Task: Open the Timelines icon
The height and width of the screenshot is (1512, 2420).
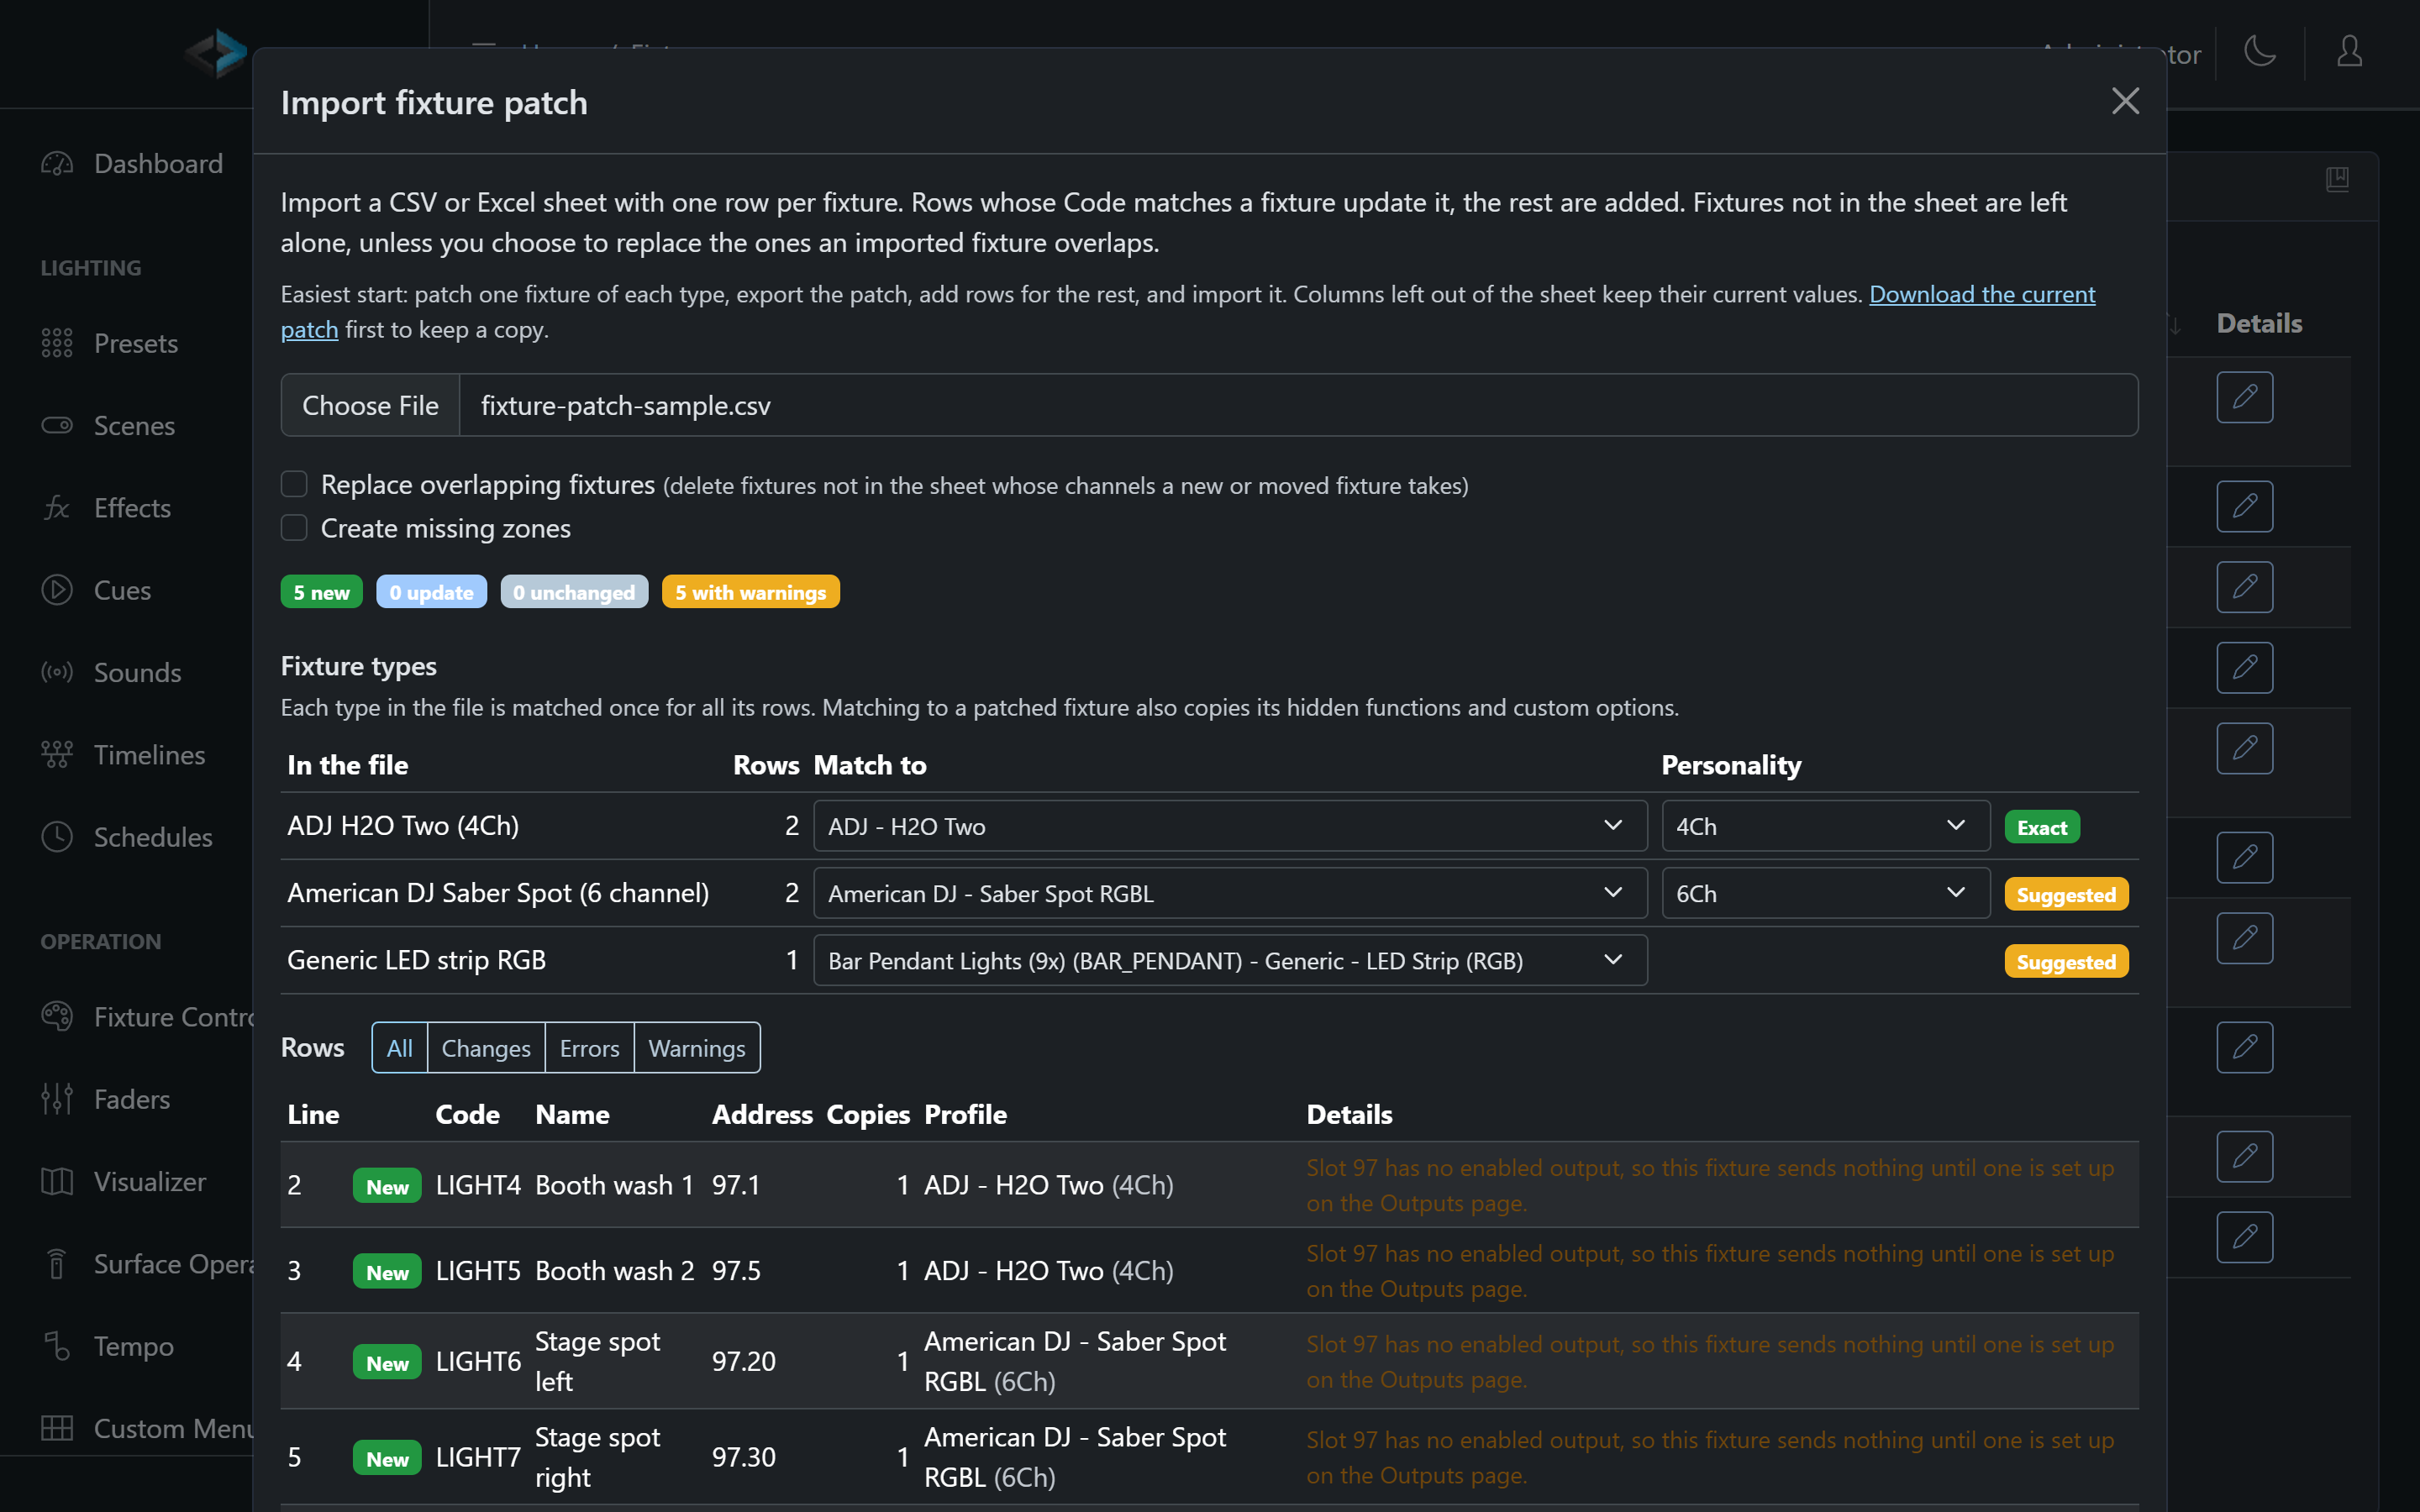Action: click(x=57, y=754)
